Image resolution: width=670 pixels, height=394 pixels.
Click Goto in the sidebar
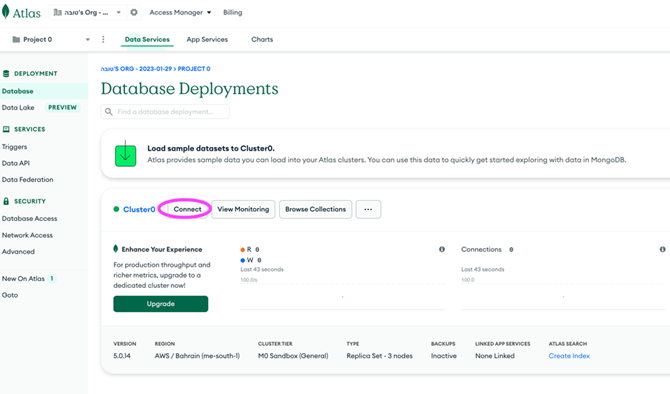10,295
